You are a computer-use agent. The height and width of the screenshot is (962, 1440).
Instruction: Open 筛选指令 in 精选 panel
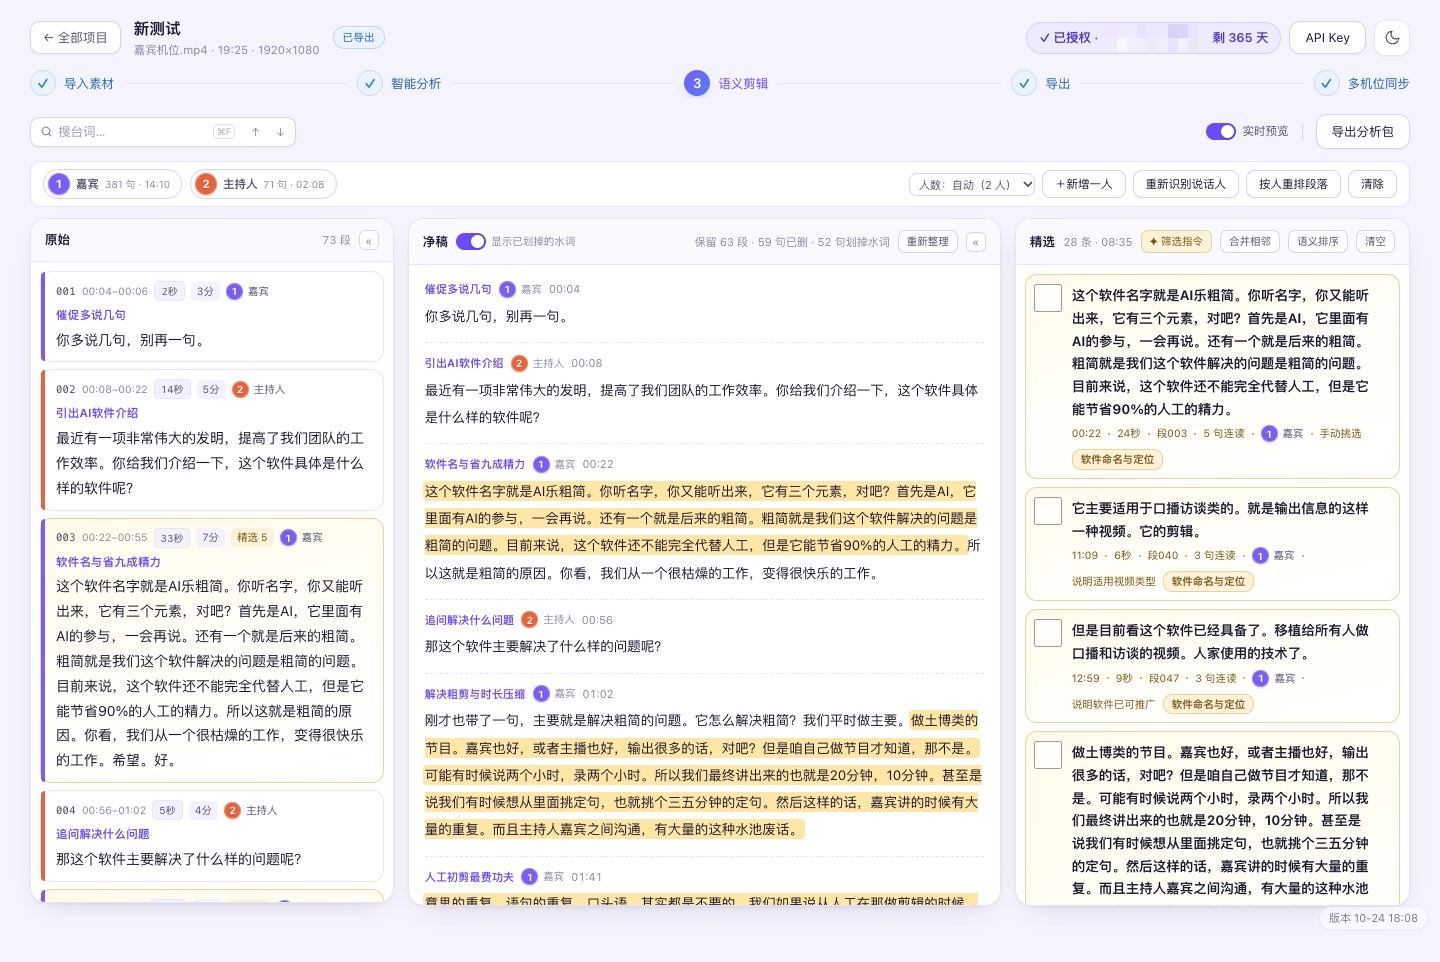coord(1176,242)
